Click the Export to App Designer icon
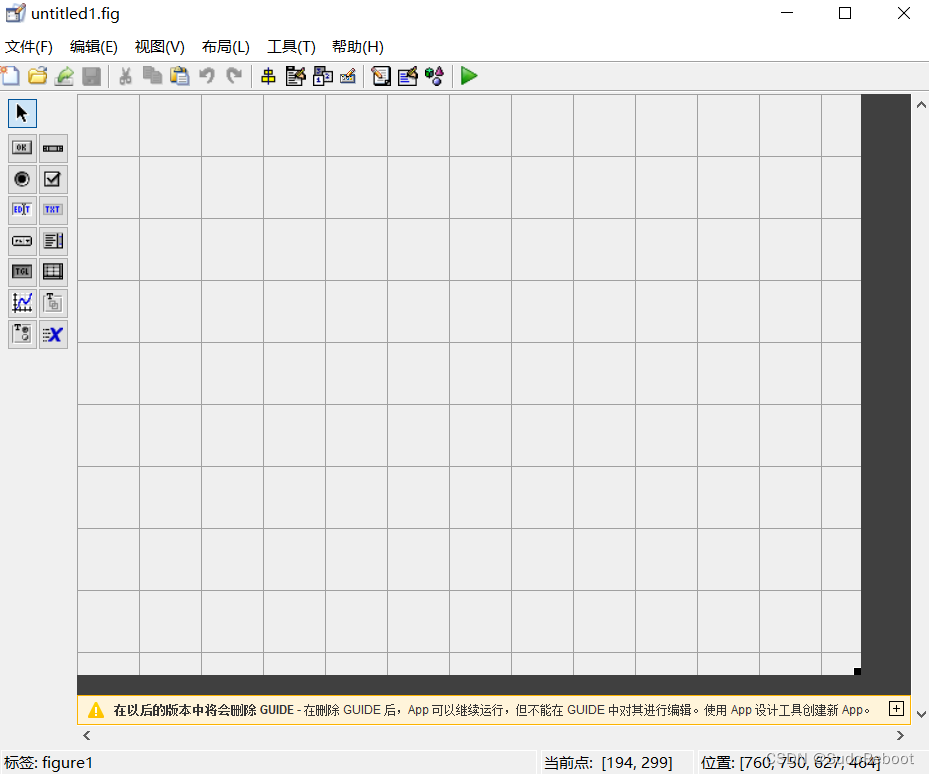This screenshot has width=929, height=774. coord(64,76)
